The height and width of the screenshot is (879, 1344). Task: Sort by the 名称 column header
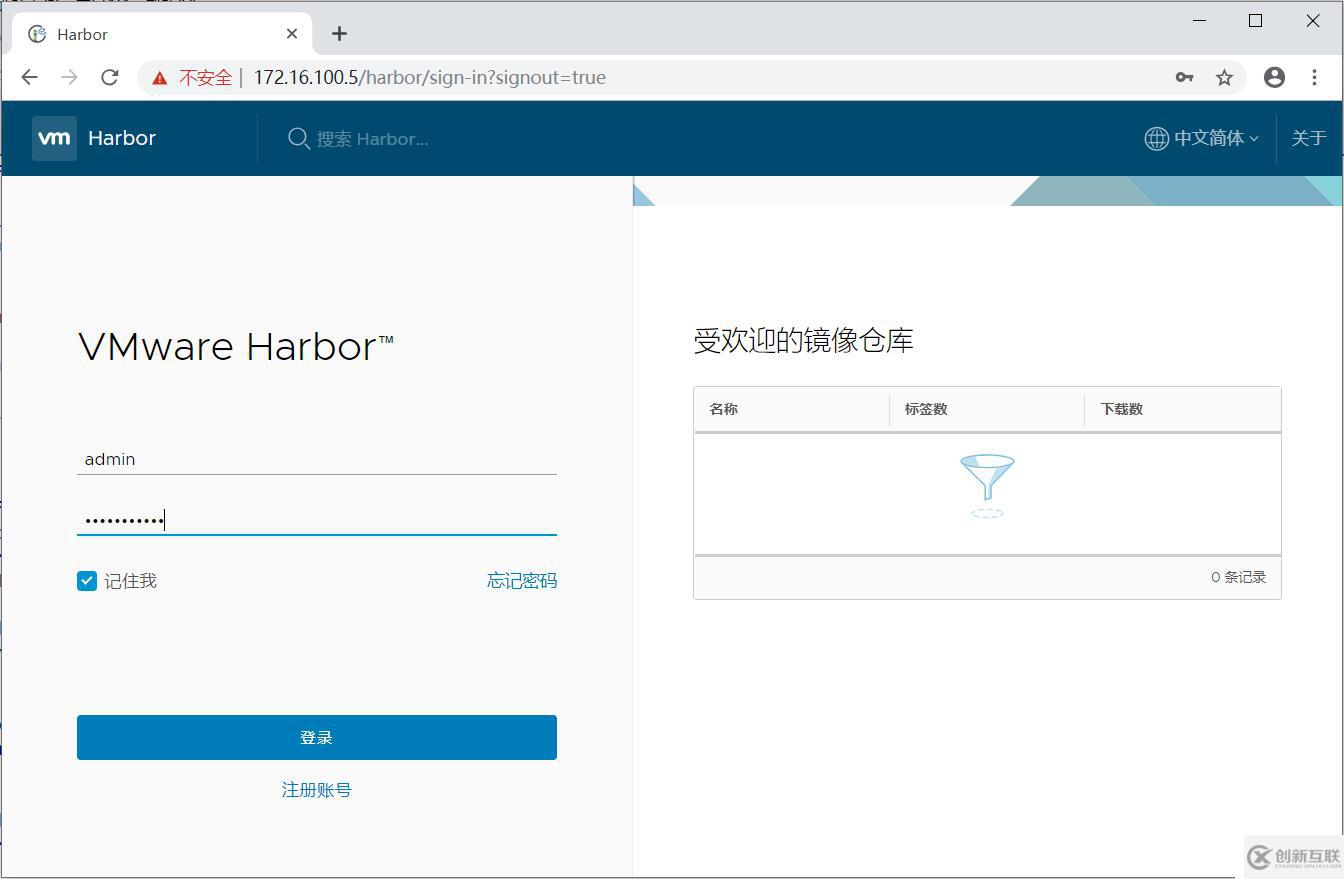pos(724,409)
